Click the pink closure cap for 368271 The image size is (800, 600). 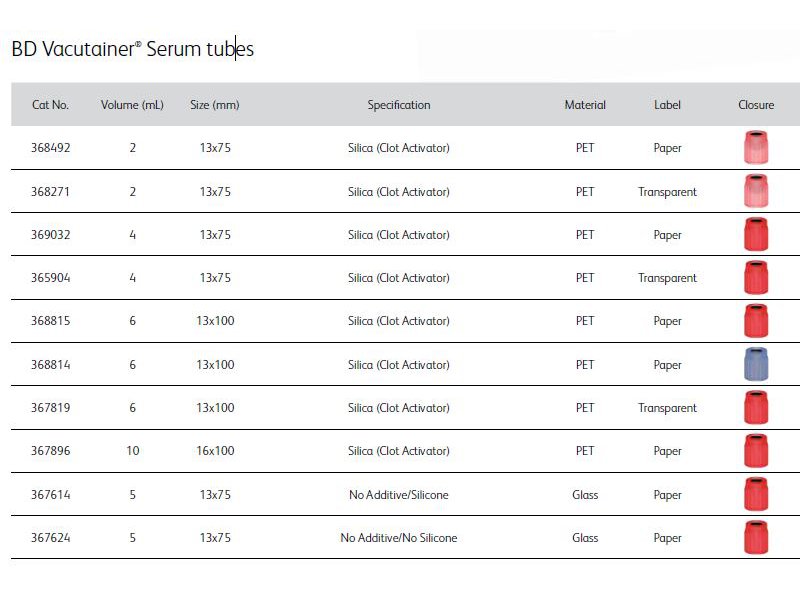point(756,191)
